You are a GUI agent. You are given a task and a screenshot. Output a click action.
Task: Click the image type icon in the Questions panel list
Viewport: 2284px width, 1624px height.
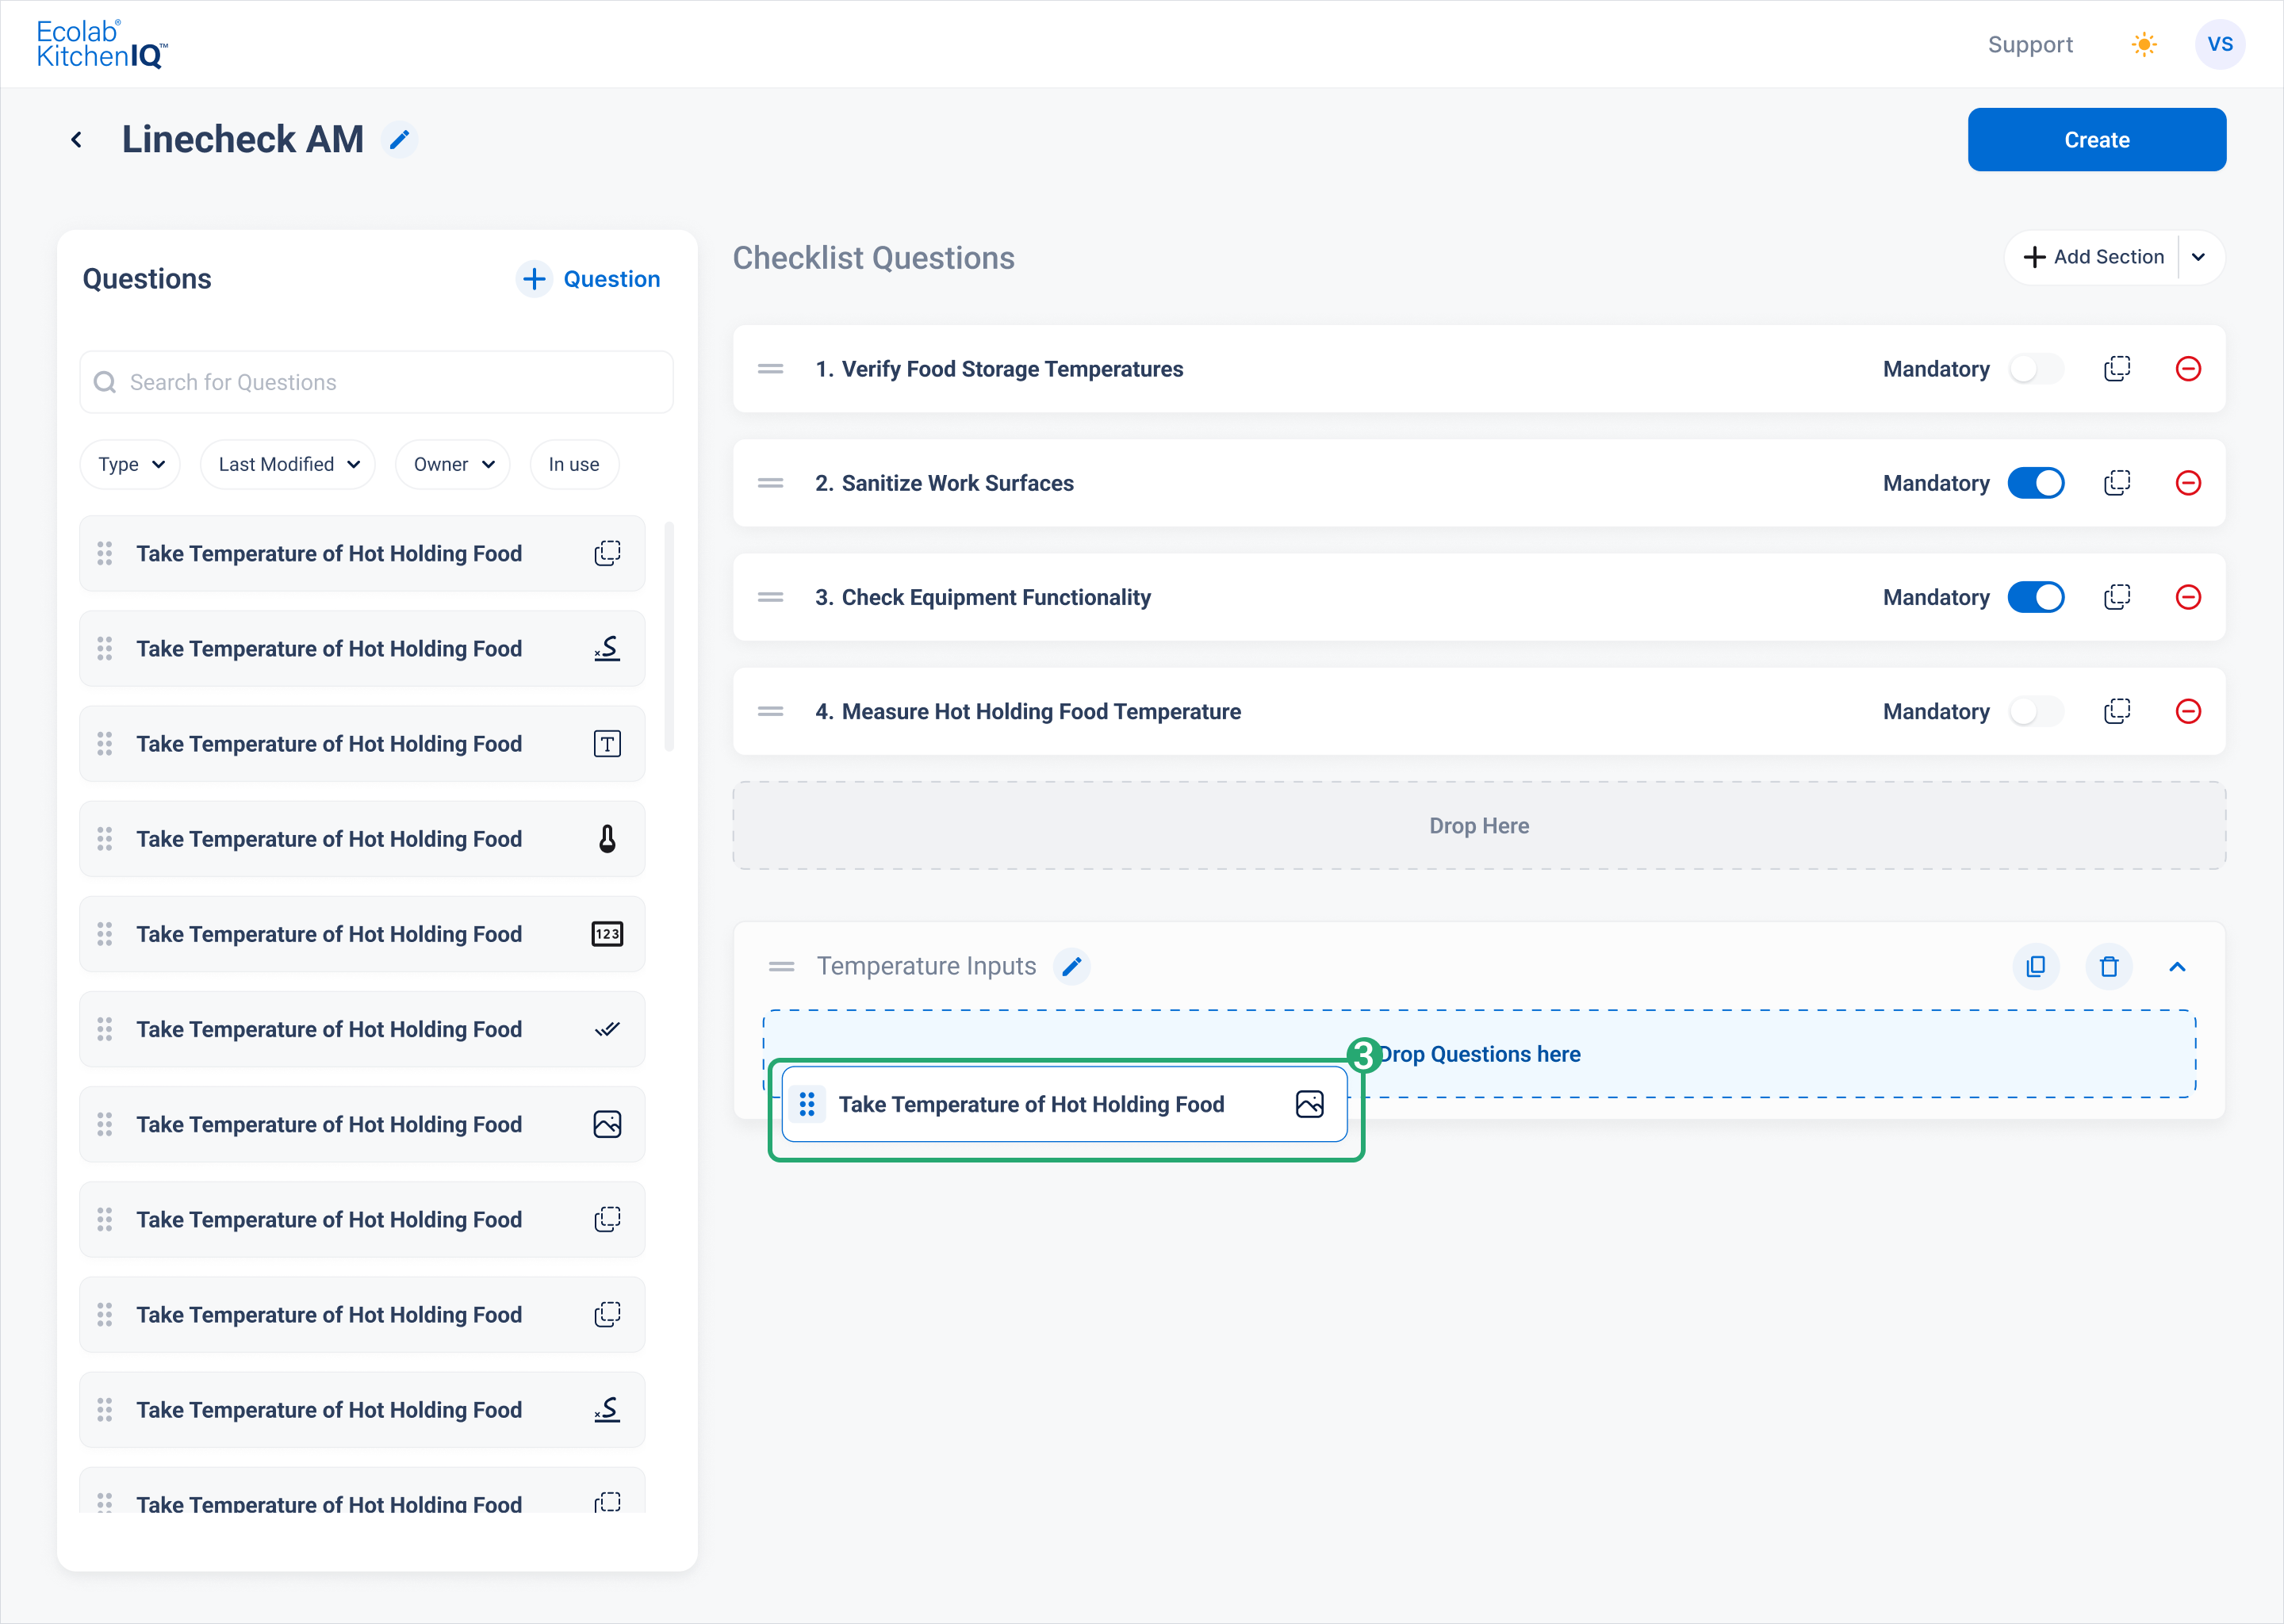point(607,1124)
